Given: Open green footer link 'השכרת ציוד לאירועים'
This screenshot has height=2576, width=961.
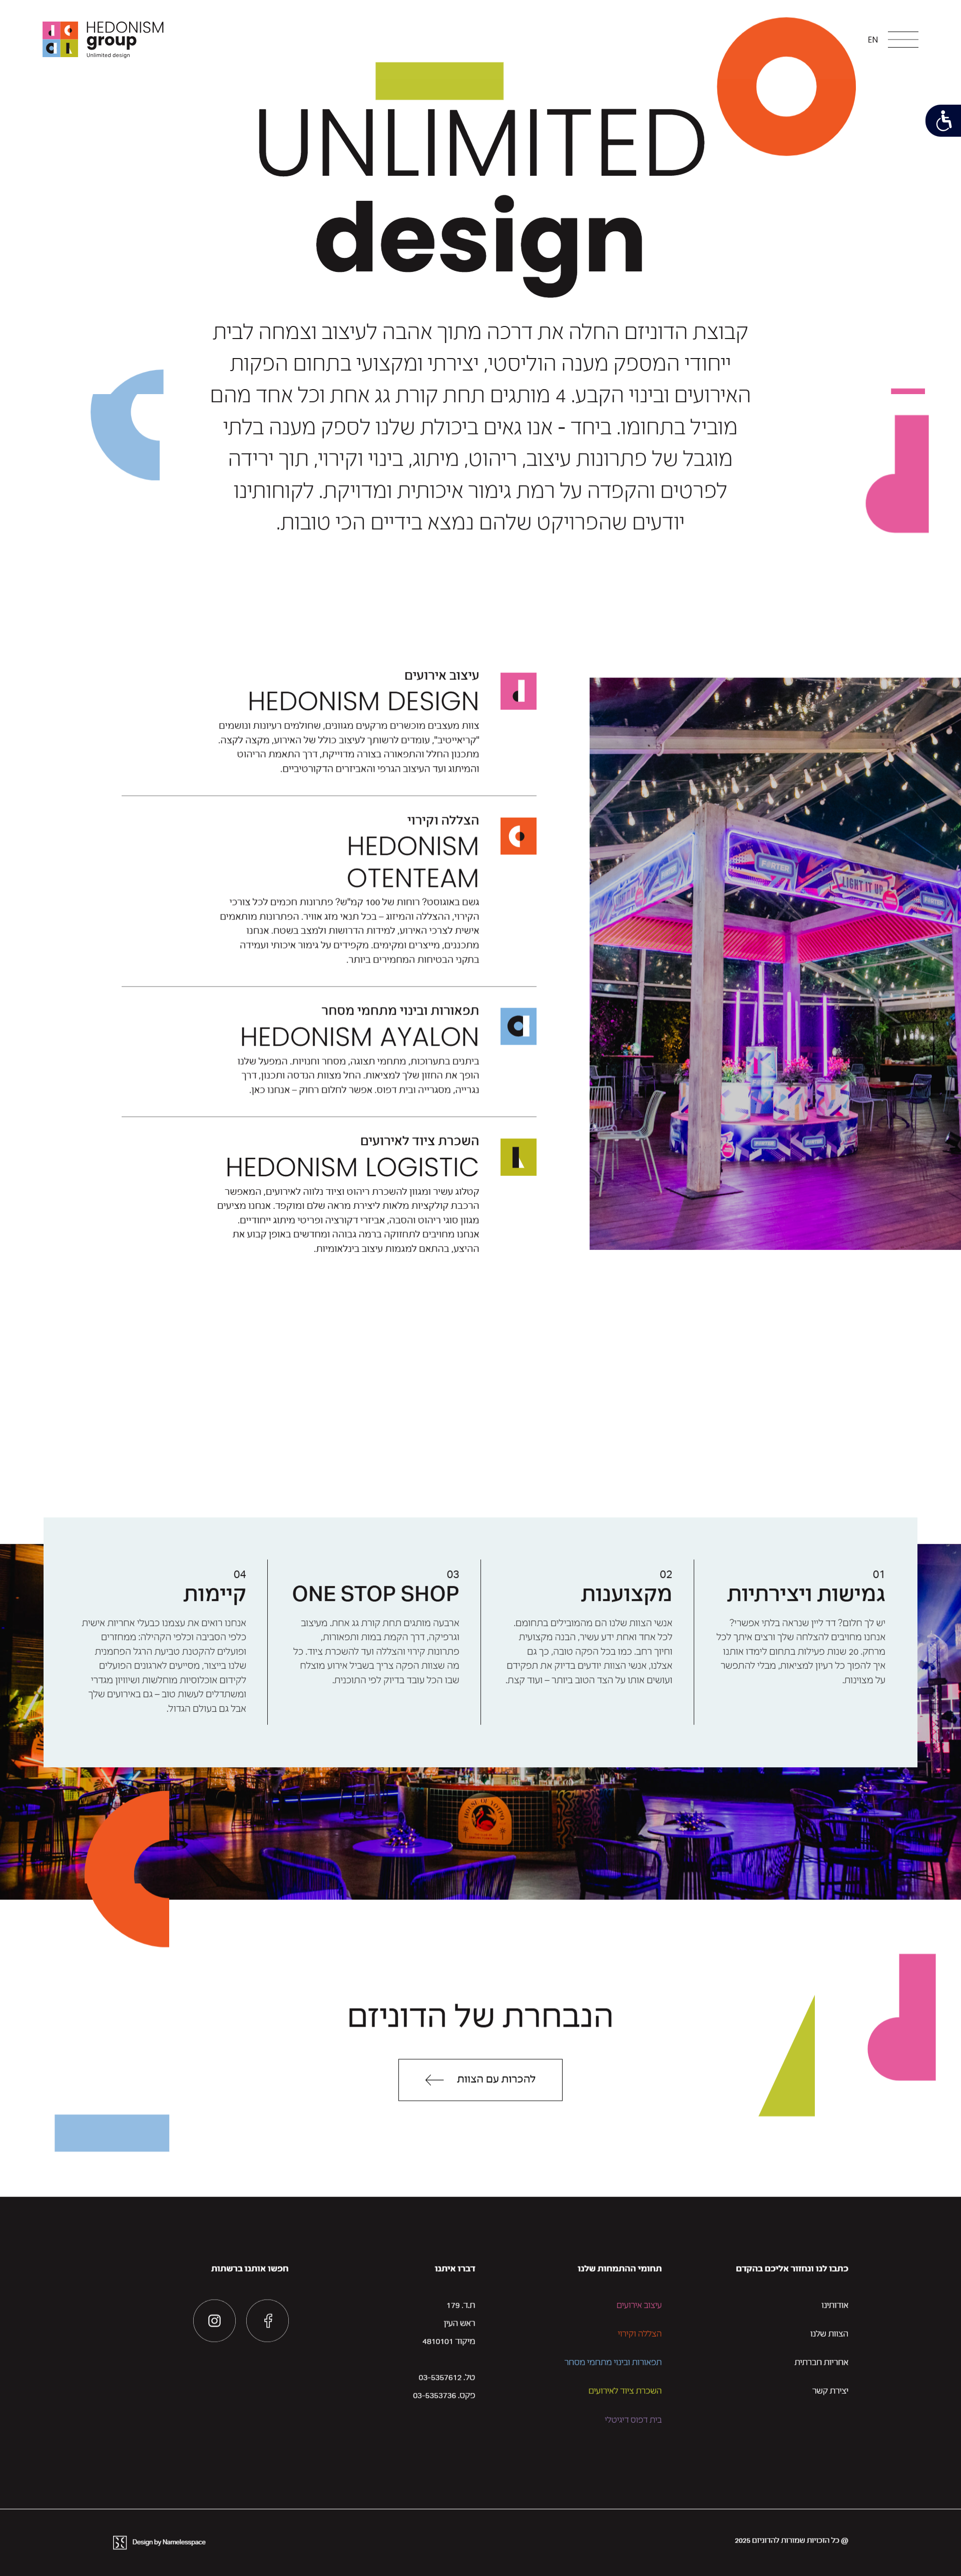Looking at the screenshot, I should [x=625, y=2391].
